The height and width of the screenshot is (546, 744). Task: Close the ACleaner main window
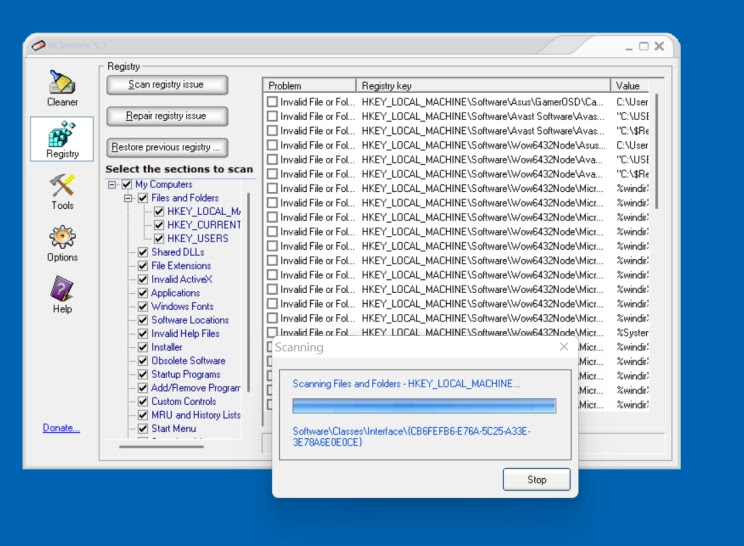click(x=659, y=46)
